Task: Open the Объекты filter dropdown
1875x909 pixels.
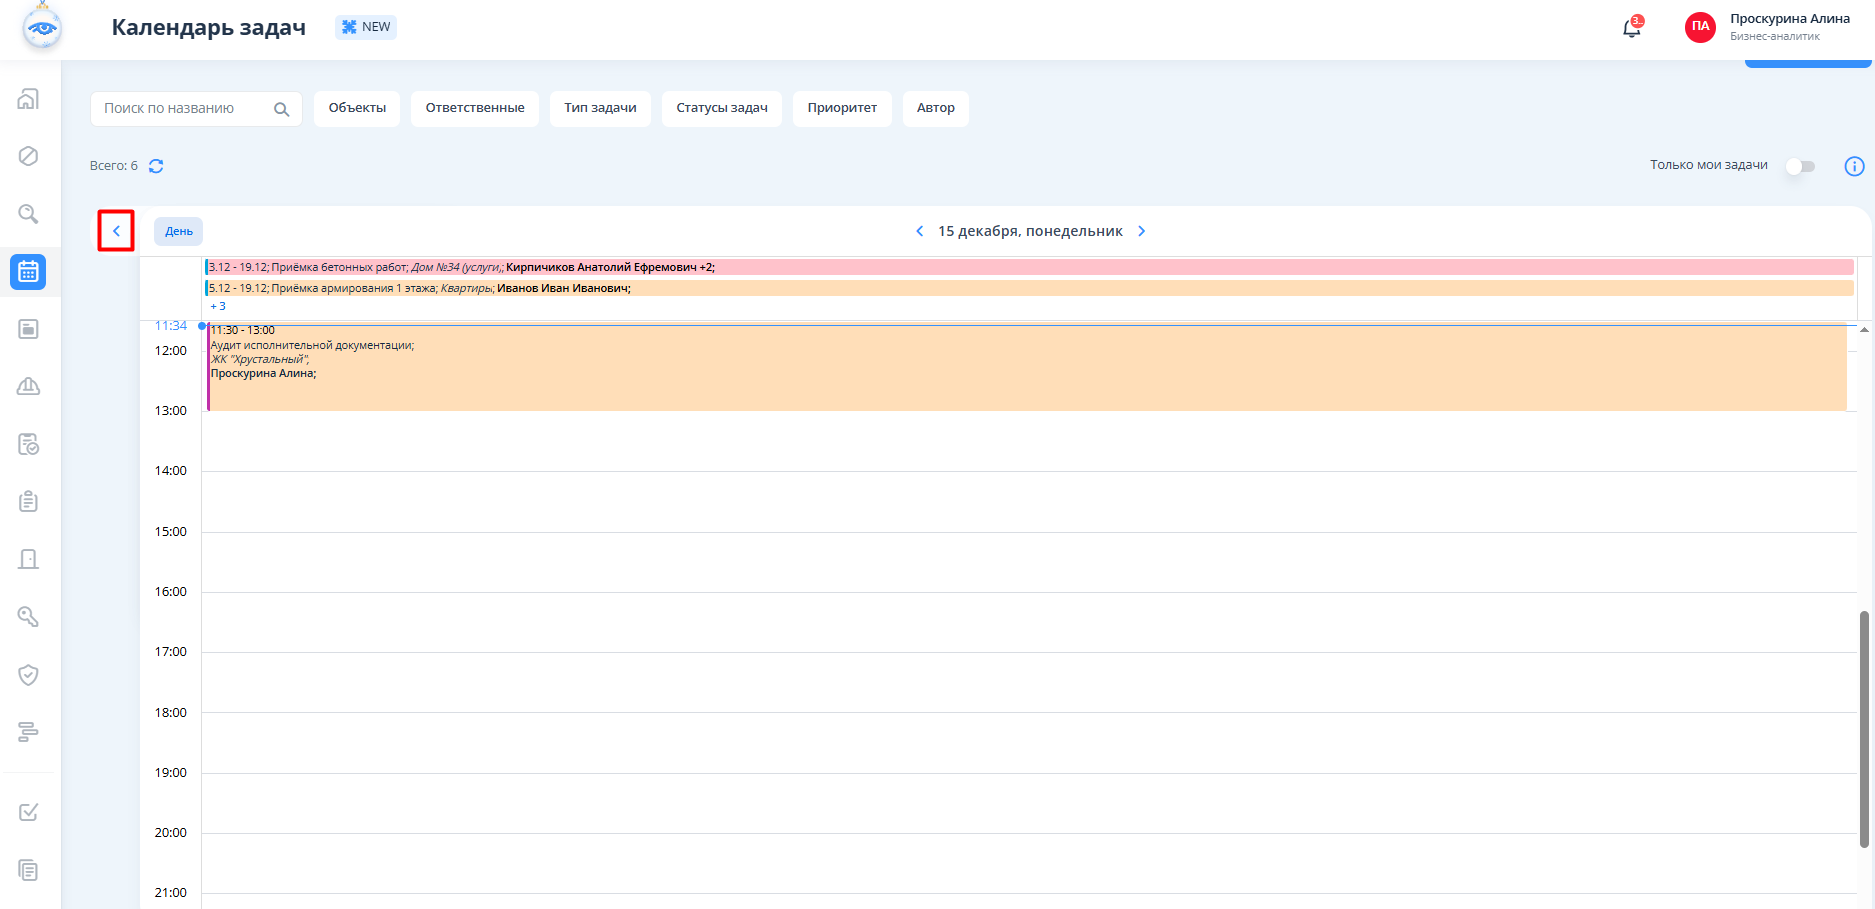Action: coord(357,108)
